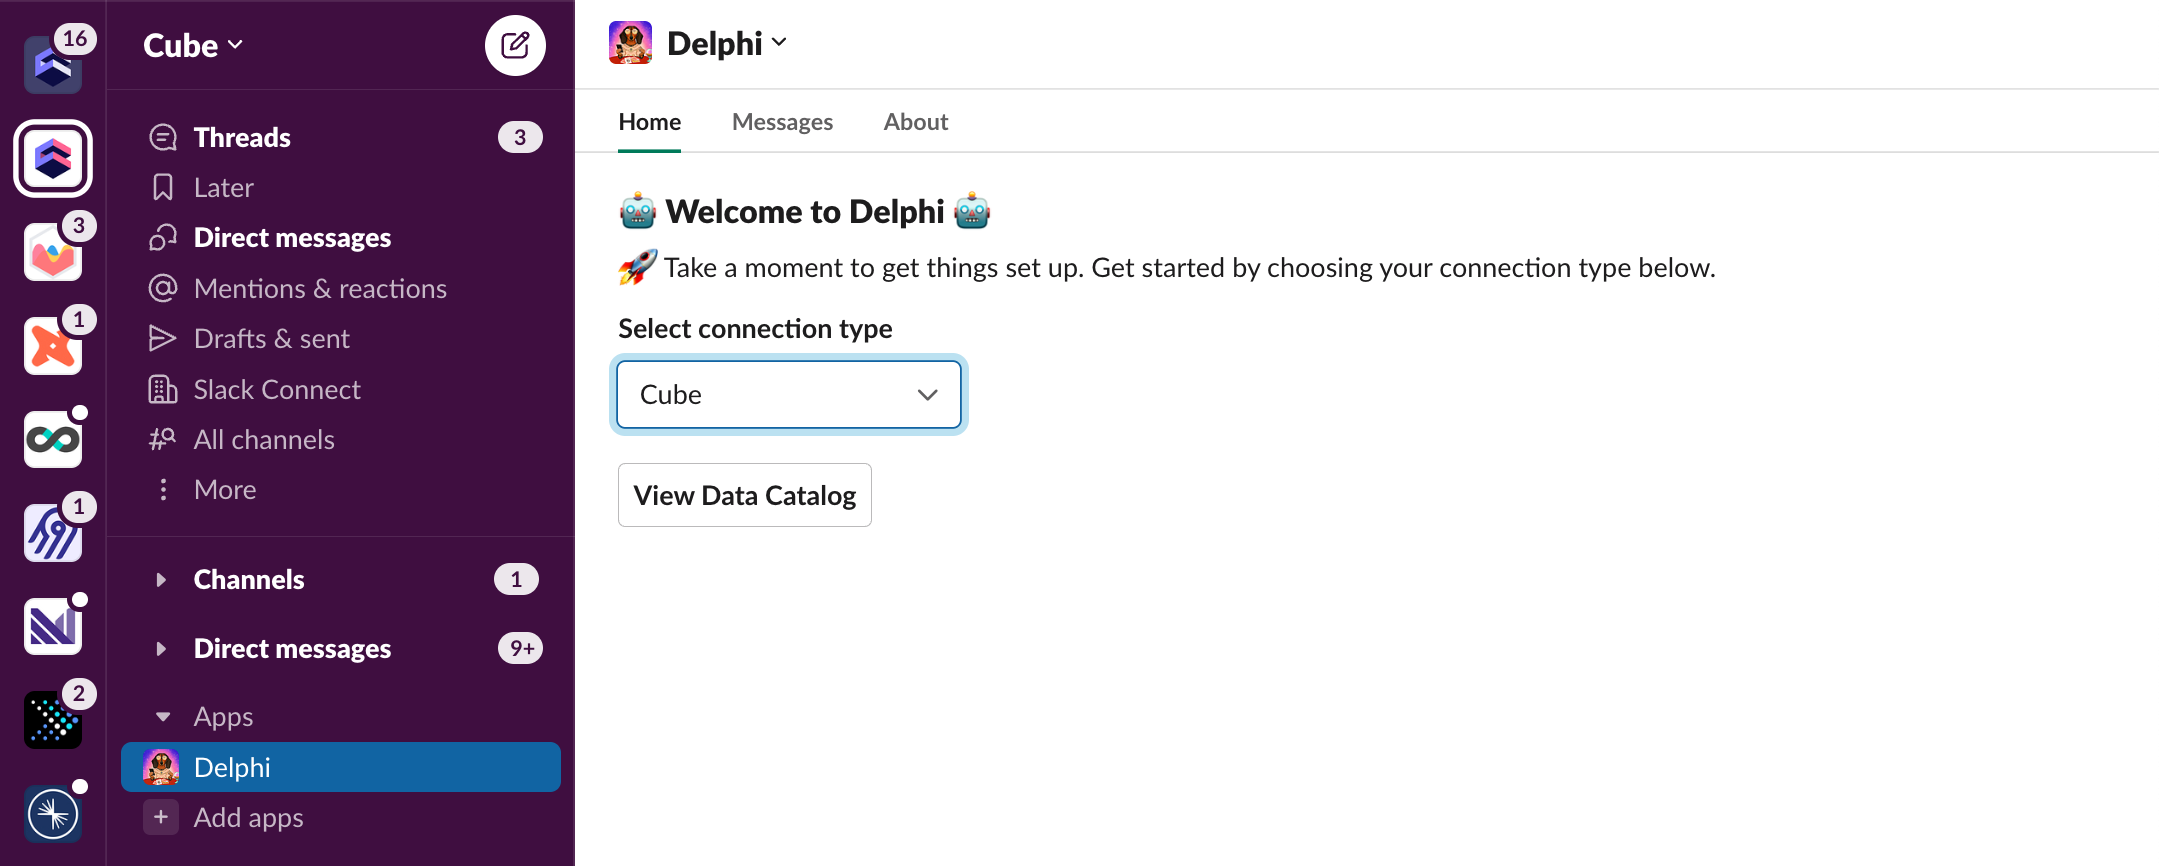Expand the Channels section
Viewport: 2159px width, 866px height.
(161, 579)
